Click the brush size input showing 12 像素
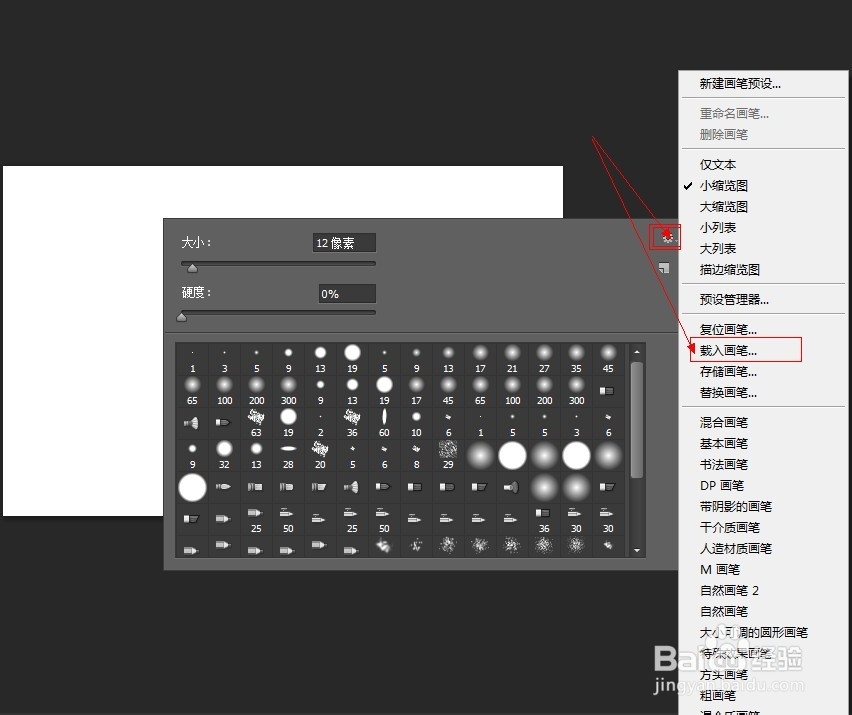The height and width of the screenshot is (715, 852). coord(343,242)
